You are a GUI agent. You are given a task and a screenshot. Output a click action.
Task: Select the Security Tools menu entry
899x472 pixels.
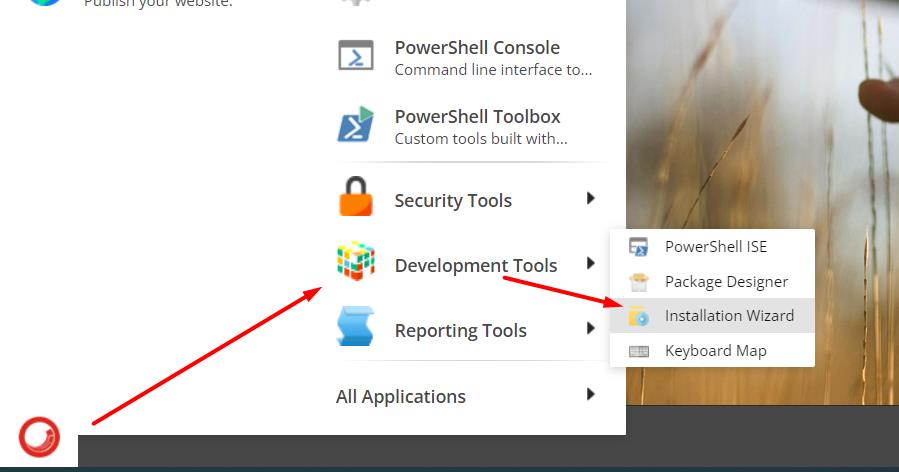coord(453,201)
